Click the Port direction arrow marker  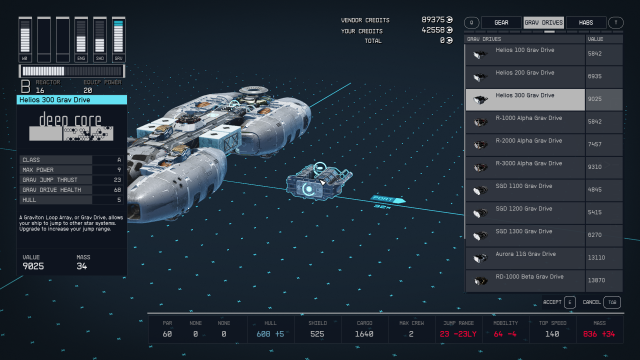tap(388, 199)
